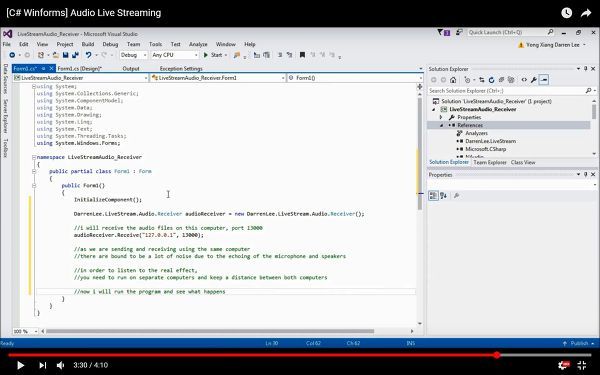Image resolution: width=600 pixels, height=375 pixels.
Task: Click the Open File folder icon
Action: click(x=56, y=55)
